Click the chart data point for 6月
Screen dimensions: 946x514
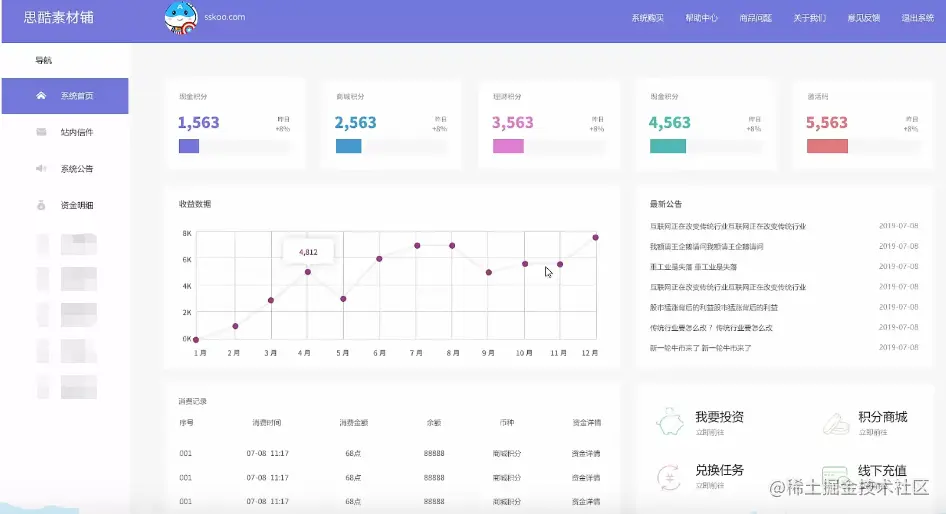[x=379, y=259]
